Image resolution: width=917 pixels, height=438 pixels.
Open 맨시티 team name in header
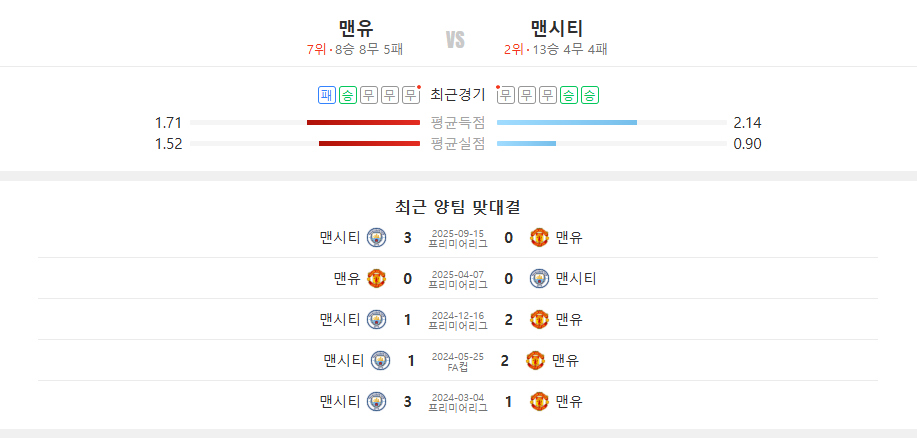[x=557, y=27]
